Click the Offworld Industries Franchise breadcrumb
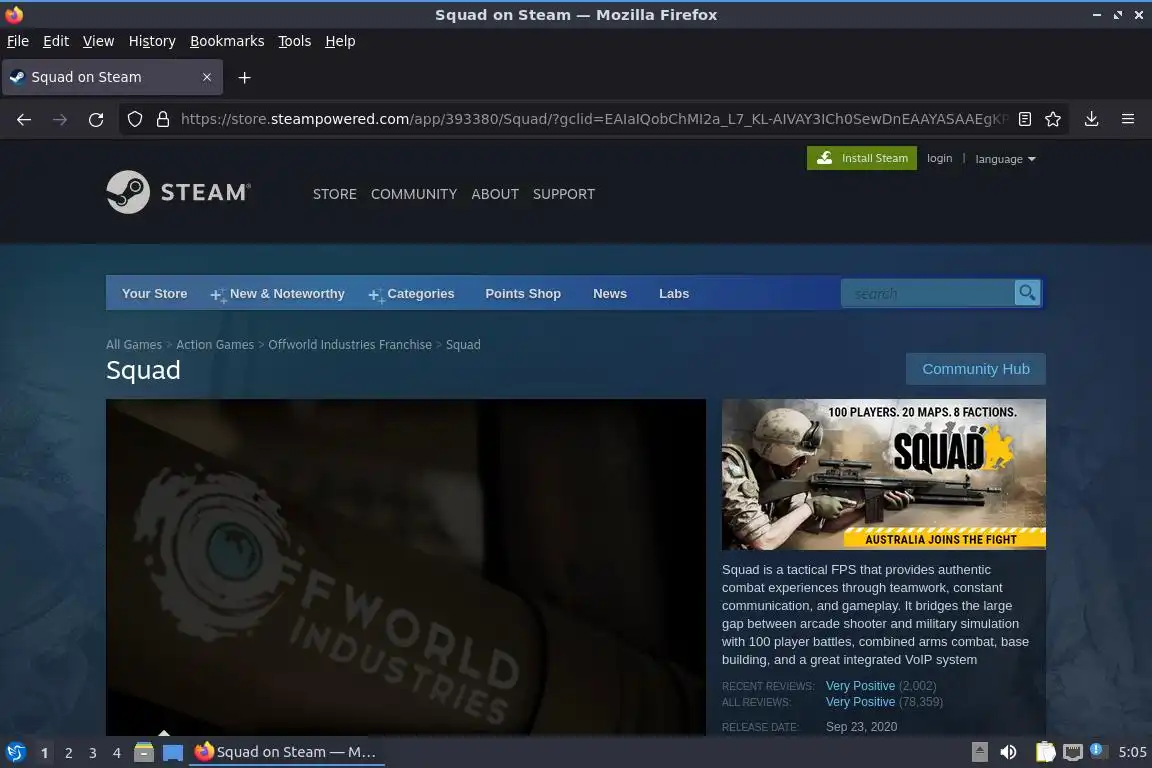This screenshot has height=768, width=1152. (350, 345)
